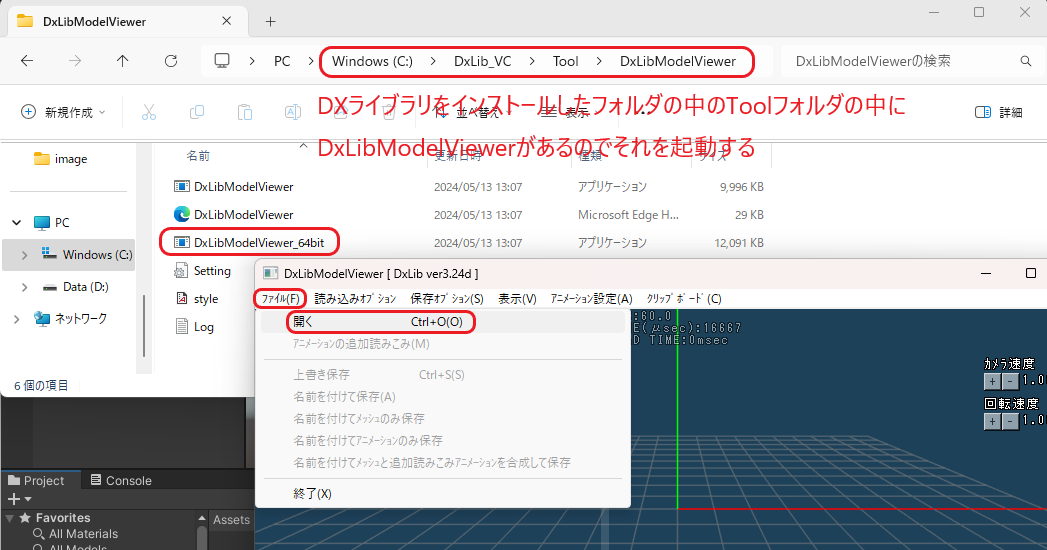Open the 読み込みオプション menu
Viewport: 1047px width, 550px height.
point(355,298)
